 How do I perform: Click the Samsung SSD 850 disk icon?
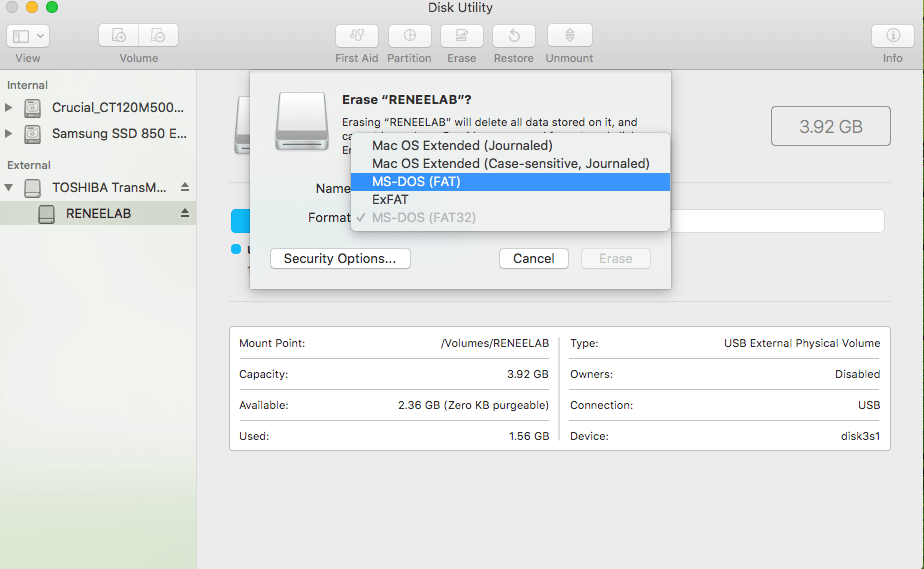(32, 134)
